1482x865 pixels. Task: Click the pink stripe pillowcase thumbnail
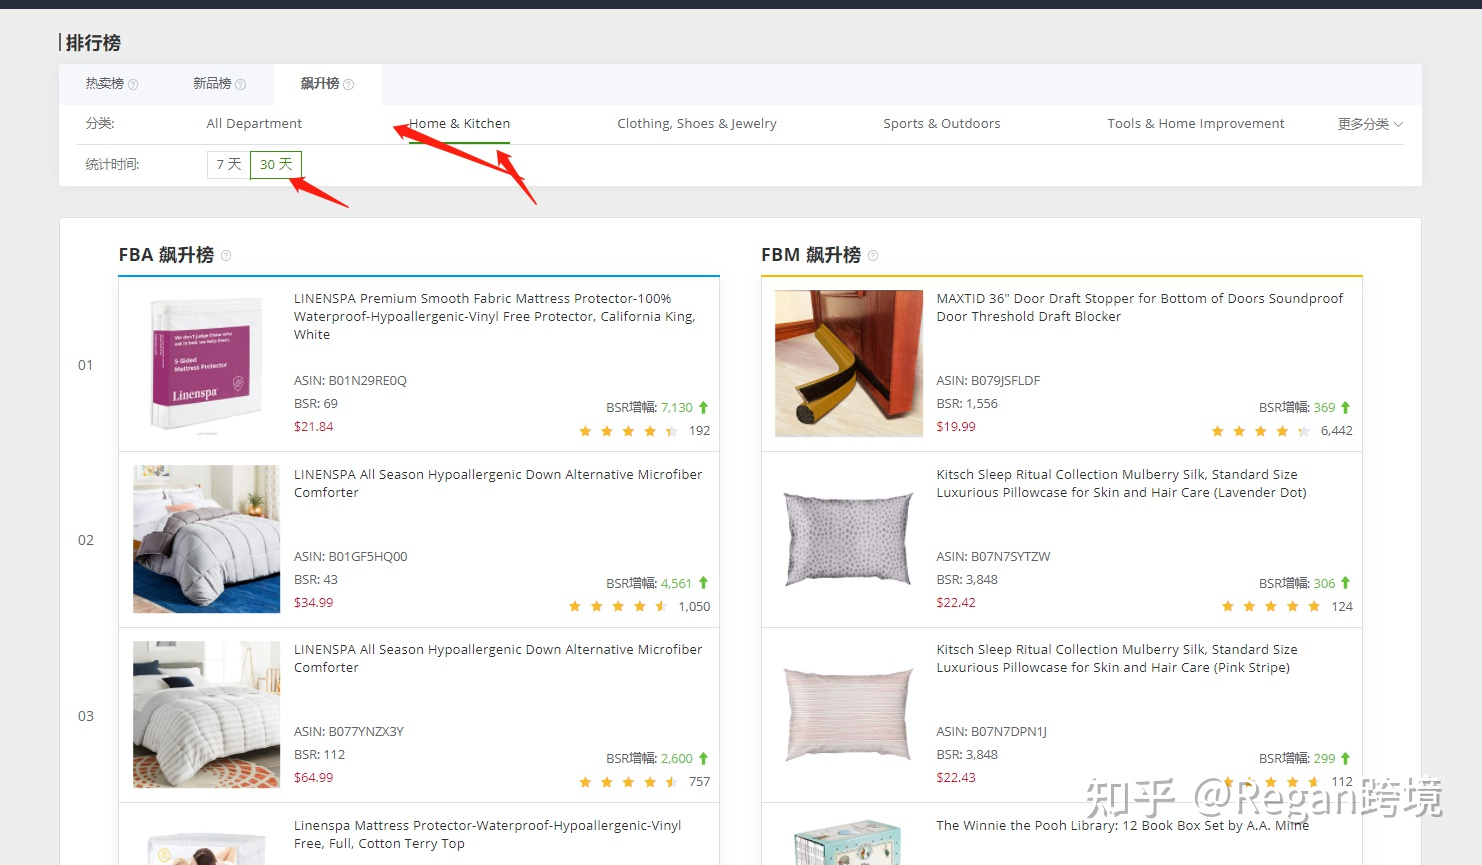pos(849,715)
